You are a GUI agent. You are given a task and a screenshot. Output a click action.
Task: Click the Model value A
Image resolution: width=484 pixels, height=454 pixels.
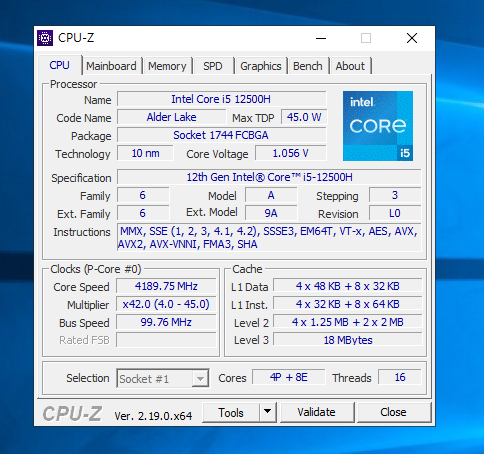pos(271,195)
